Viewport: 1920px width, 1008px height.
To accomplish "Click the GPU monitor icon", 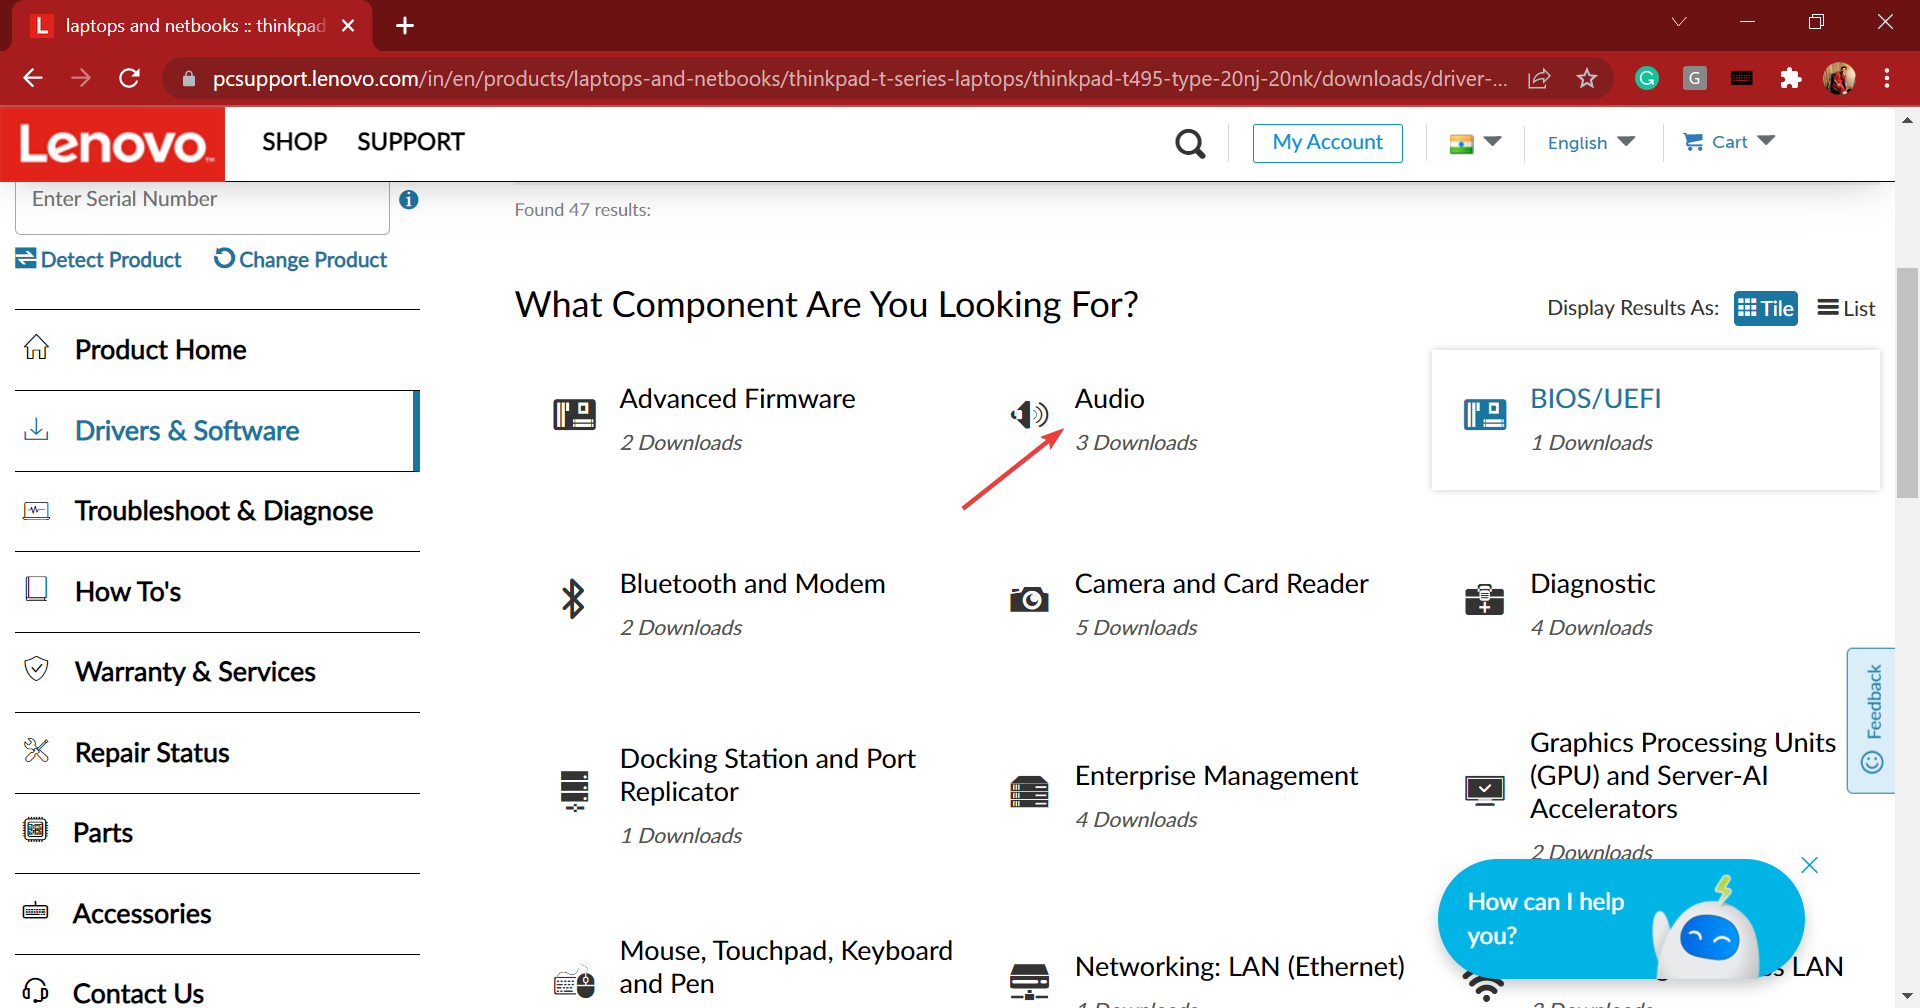I will point(1484,791).
